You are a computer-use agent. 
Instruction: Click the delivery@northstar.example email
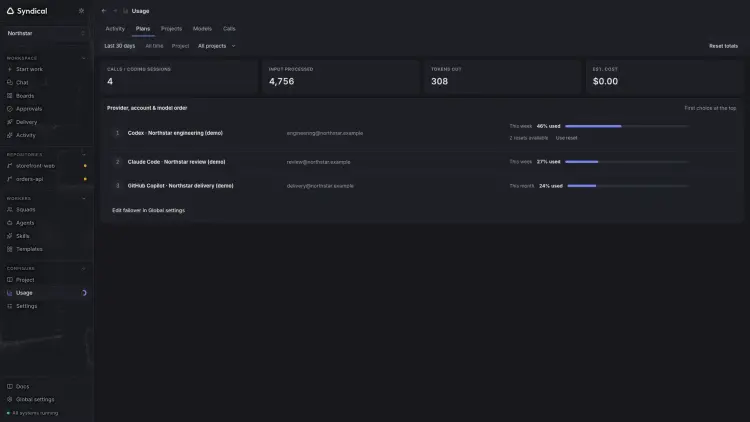pyautogui.click(x=320, y=186)
